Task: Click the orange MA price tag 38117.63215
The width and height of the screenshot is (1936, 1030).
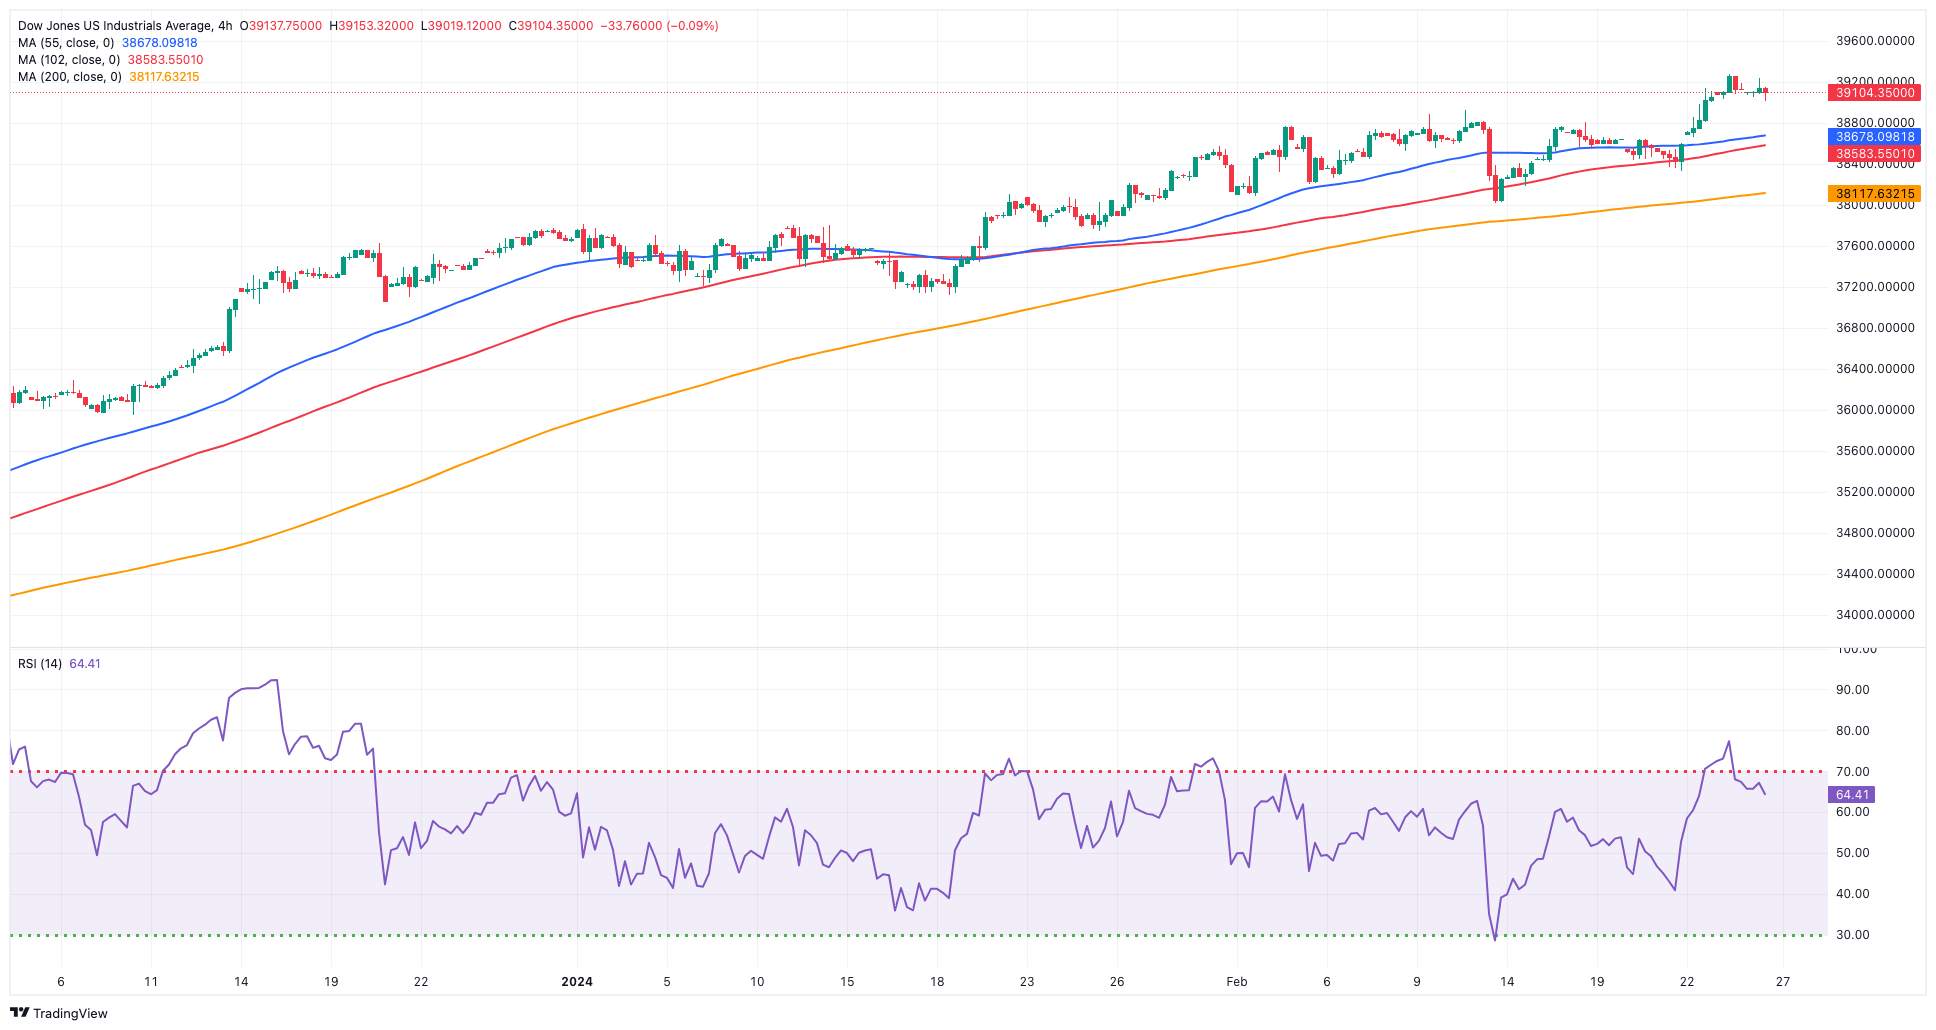Action: pos(1875,194)
